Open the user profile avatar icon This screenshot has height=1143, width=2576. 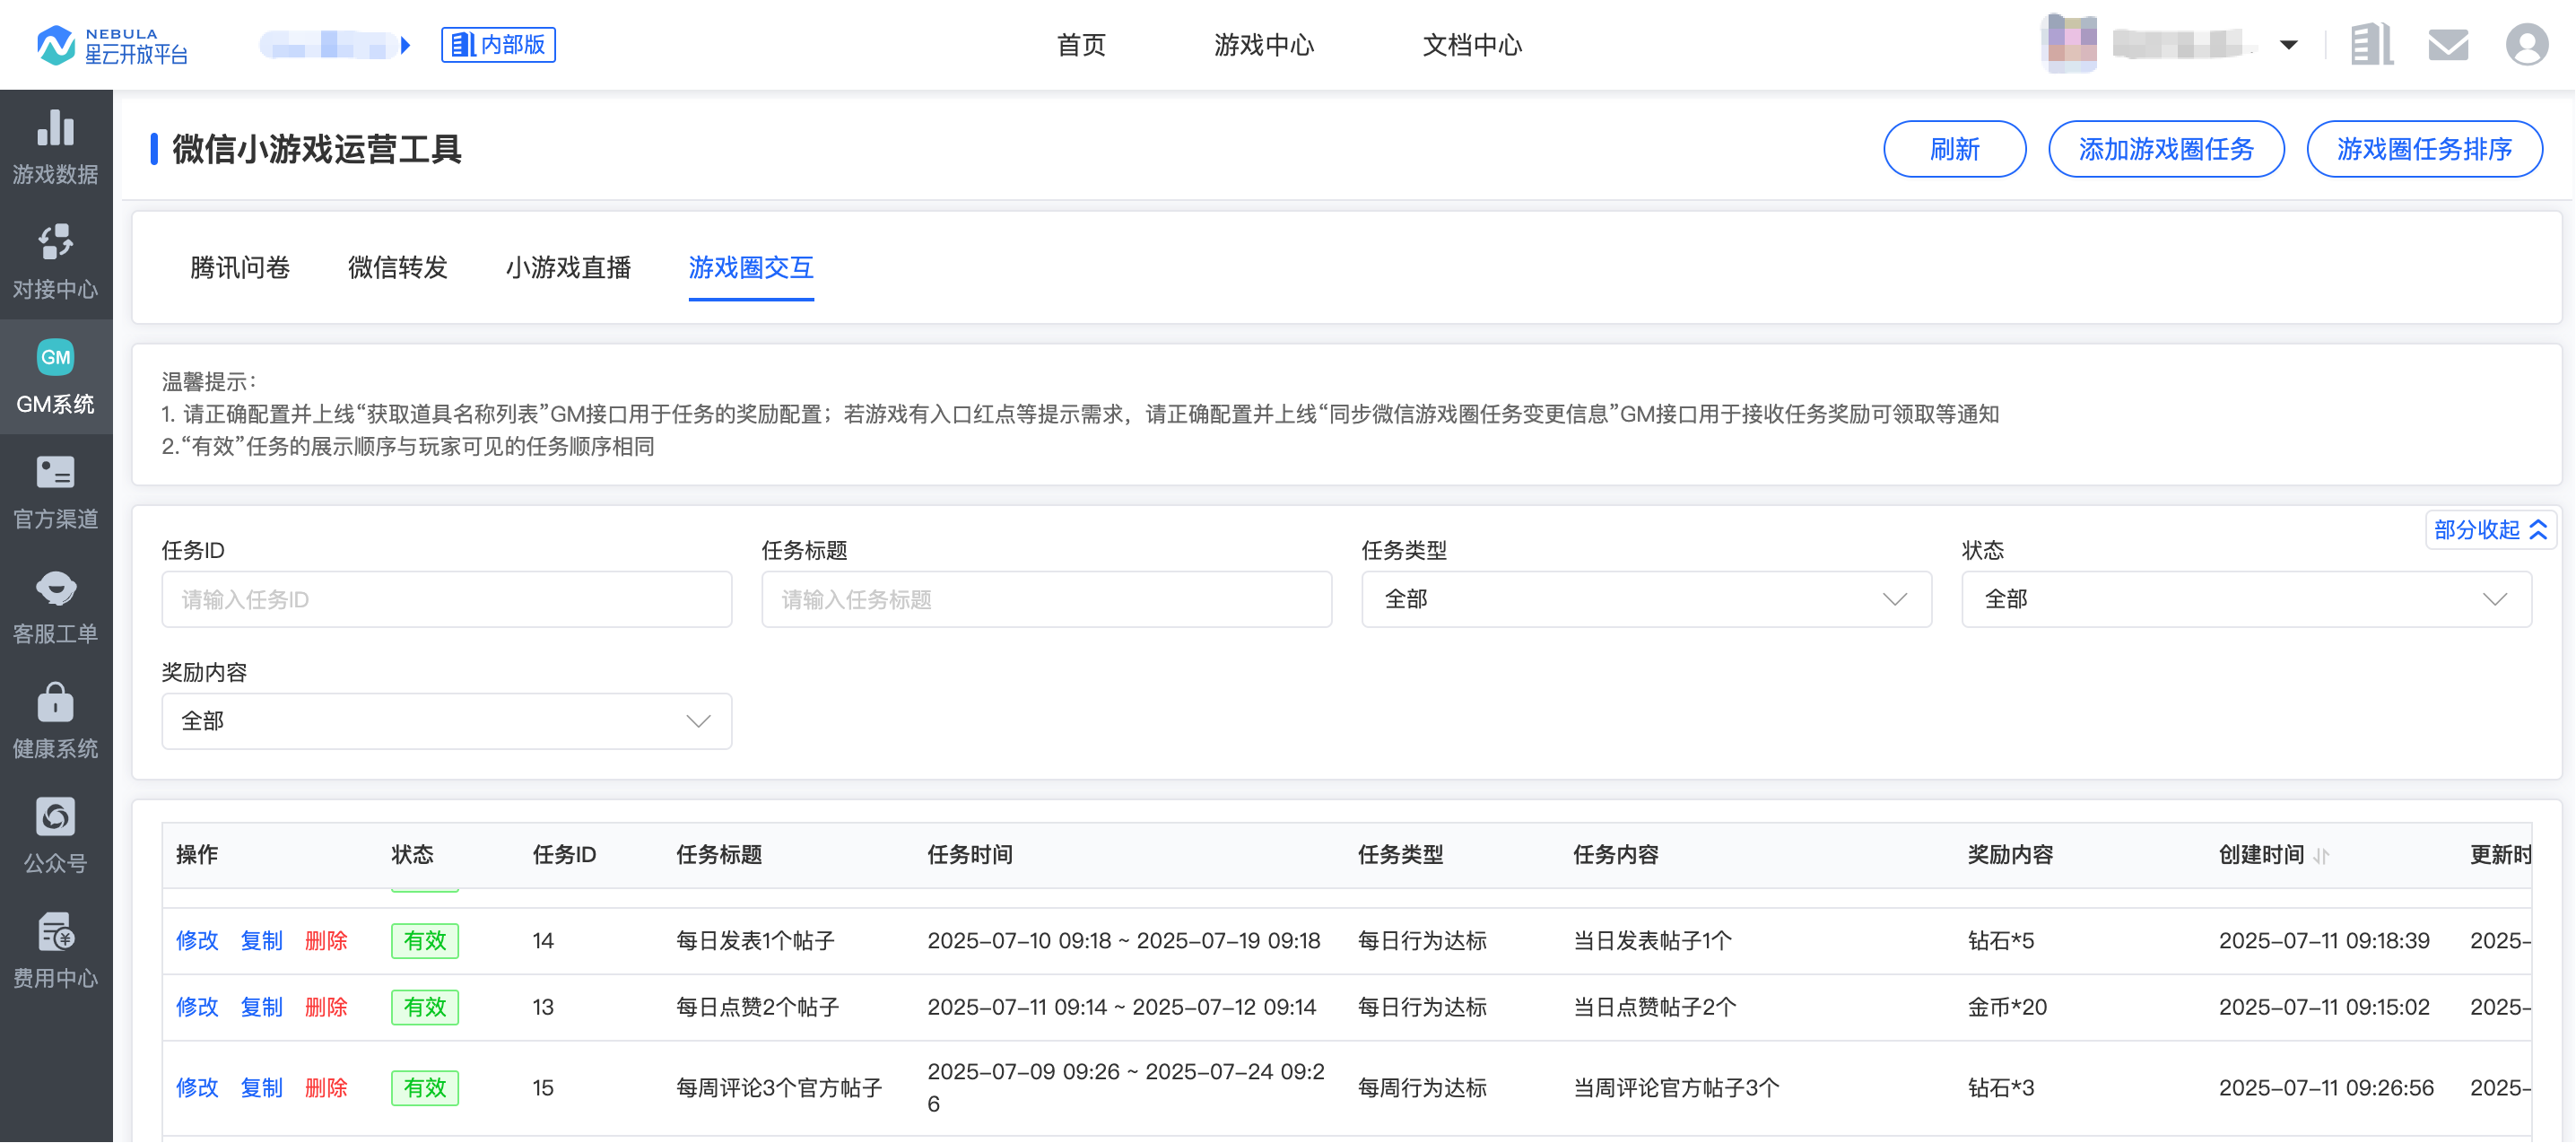[2526, 45]
